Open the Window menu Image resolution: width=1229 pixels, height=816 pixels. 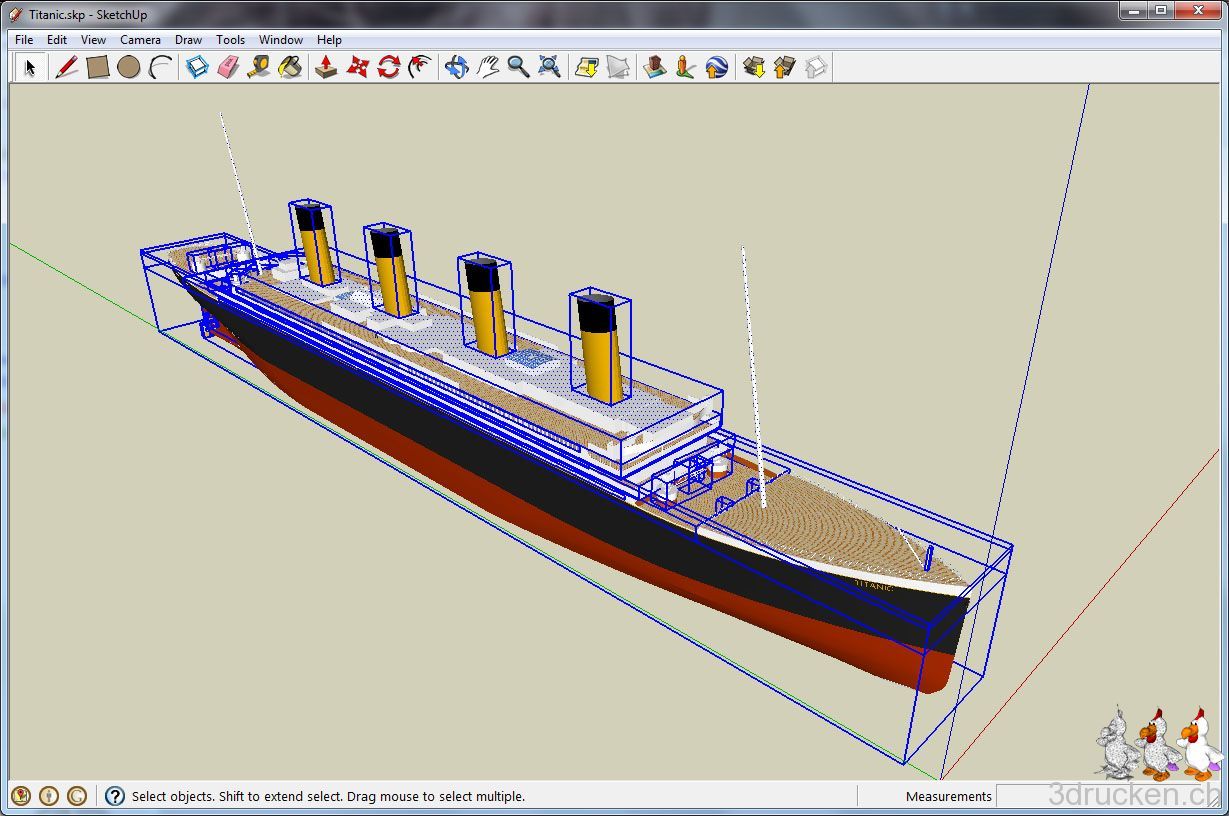coord(281,40)
